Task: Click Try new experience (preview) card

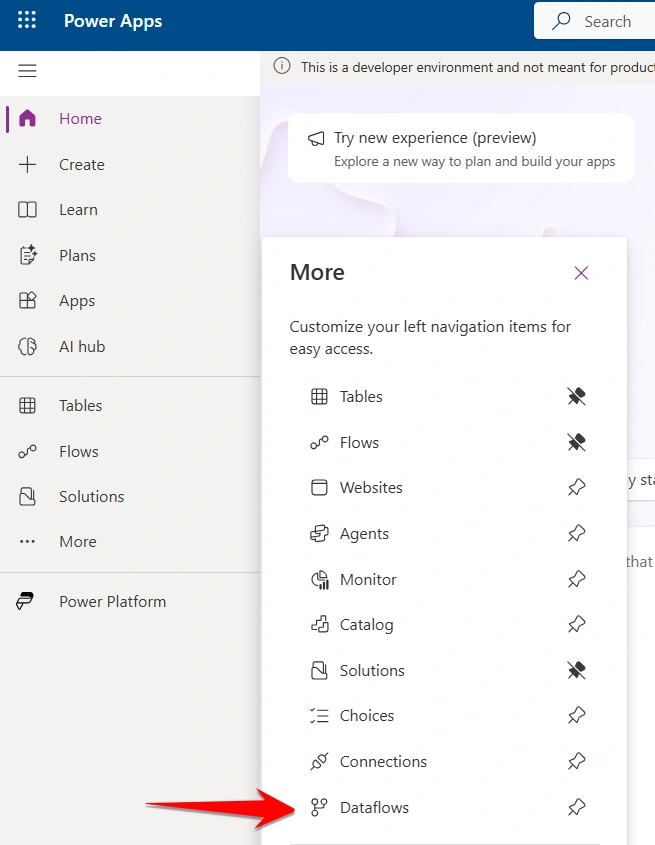Action: [x=460, y=148]
